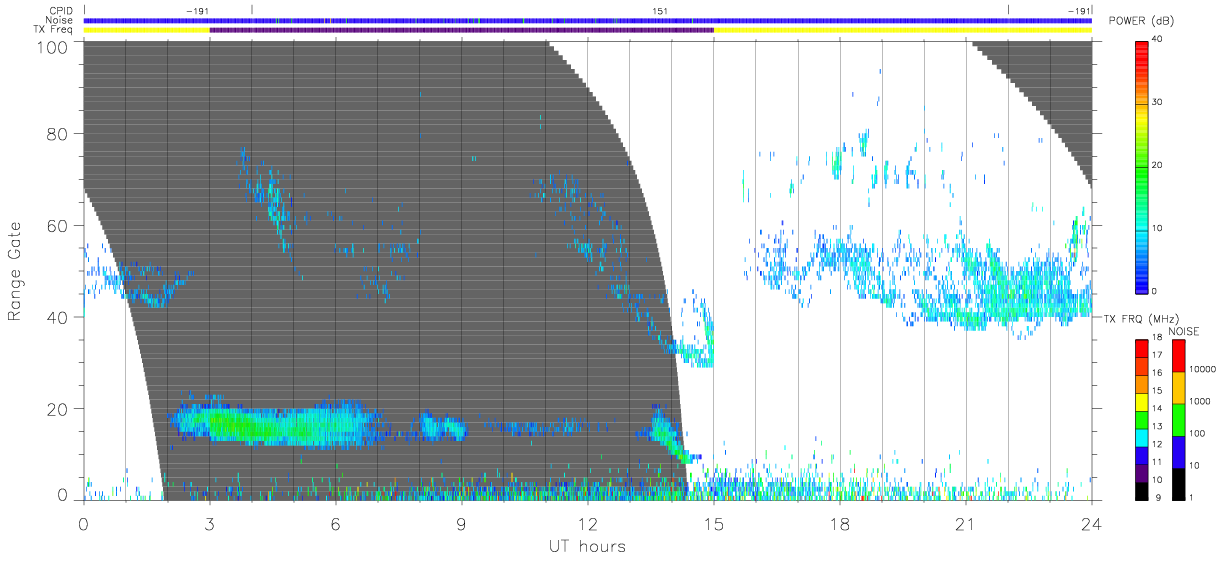The width and height of the screenshot is (1228, 567).
Task: Select the 'NOISE' legend title
Action: pos(1184,331)
